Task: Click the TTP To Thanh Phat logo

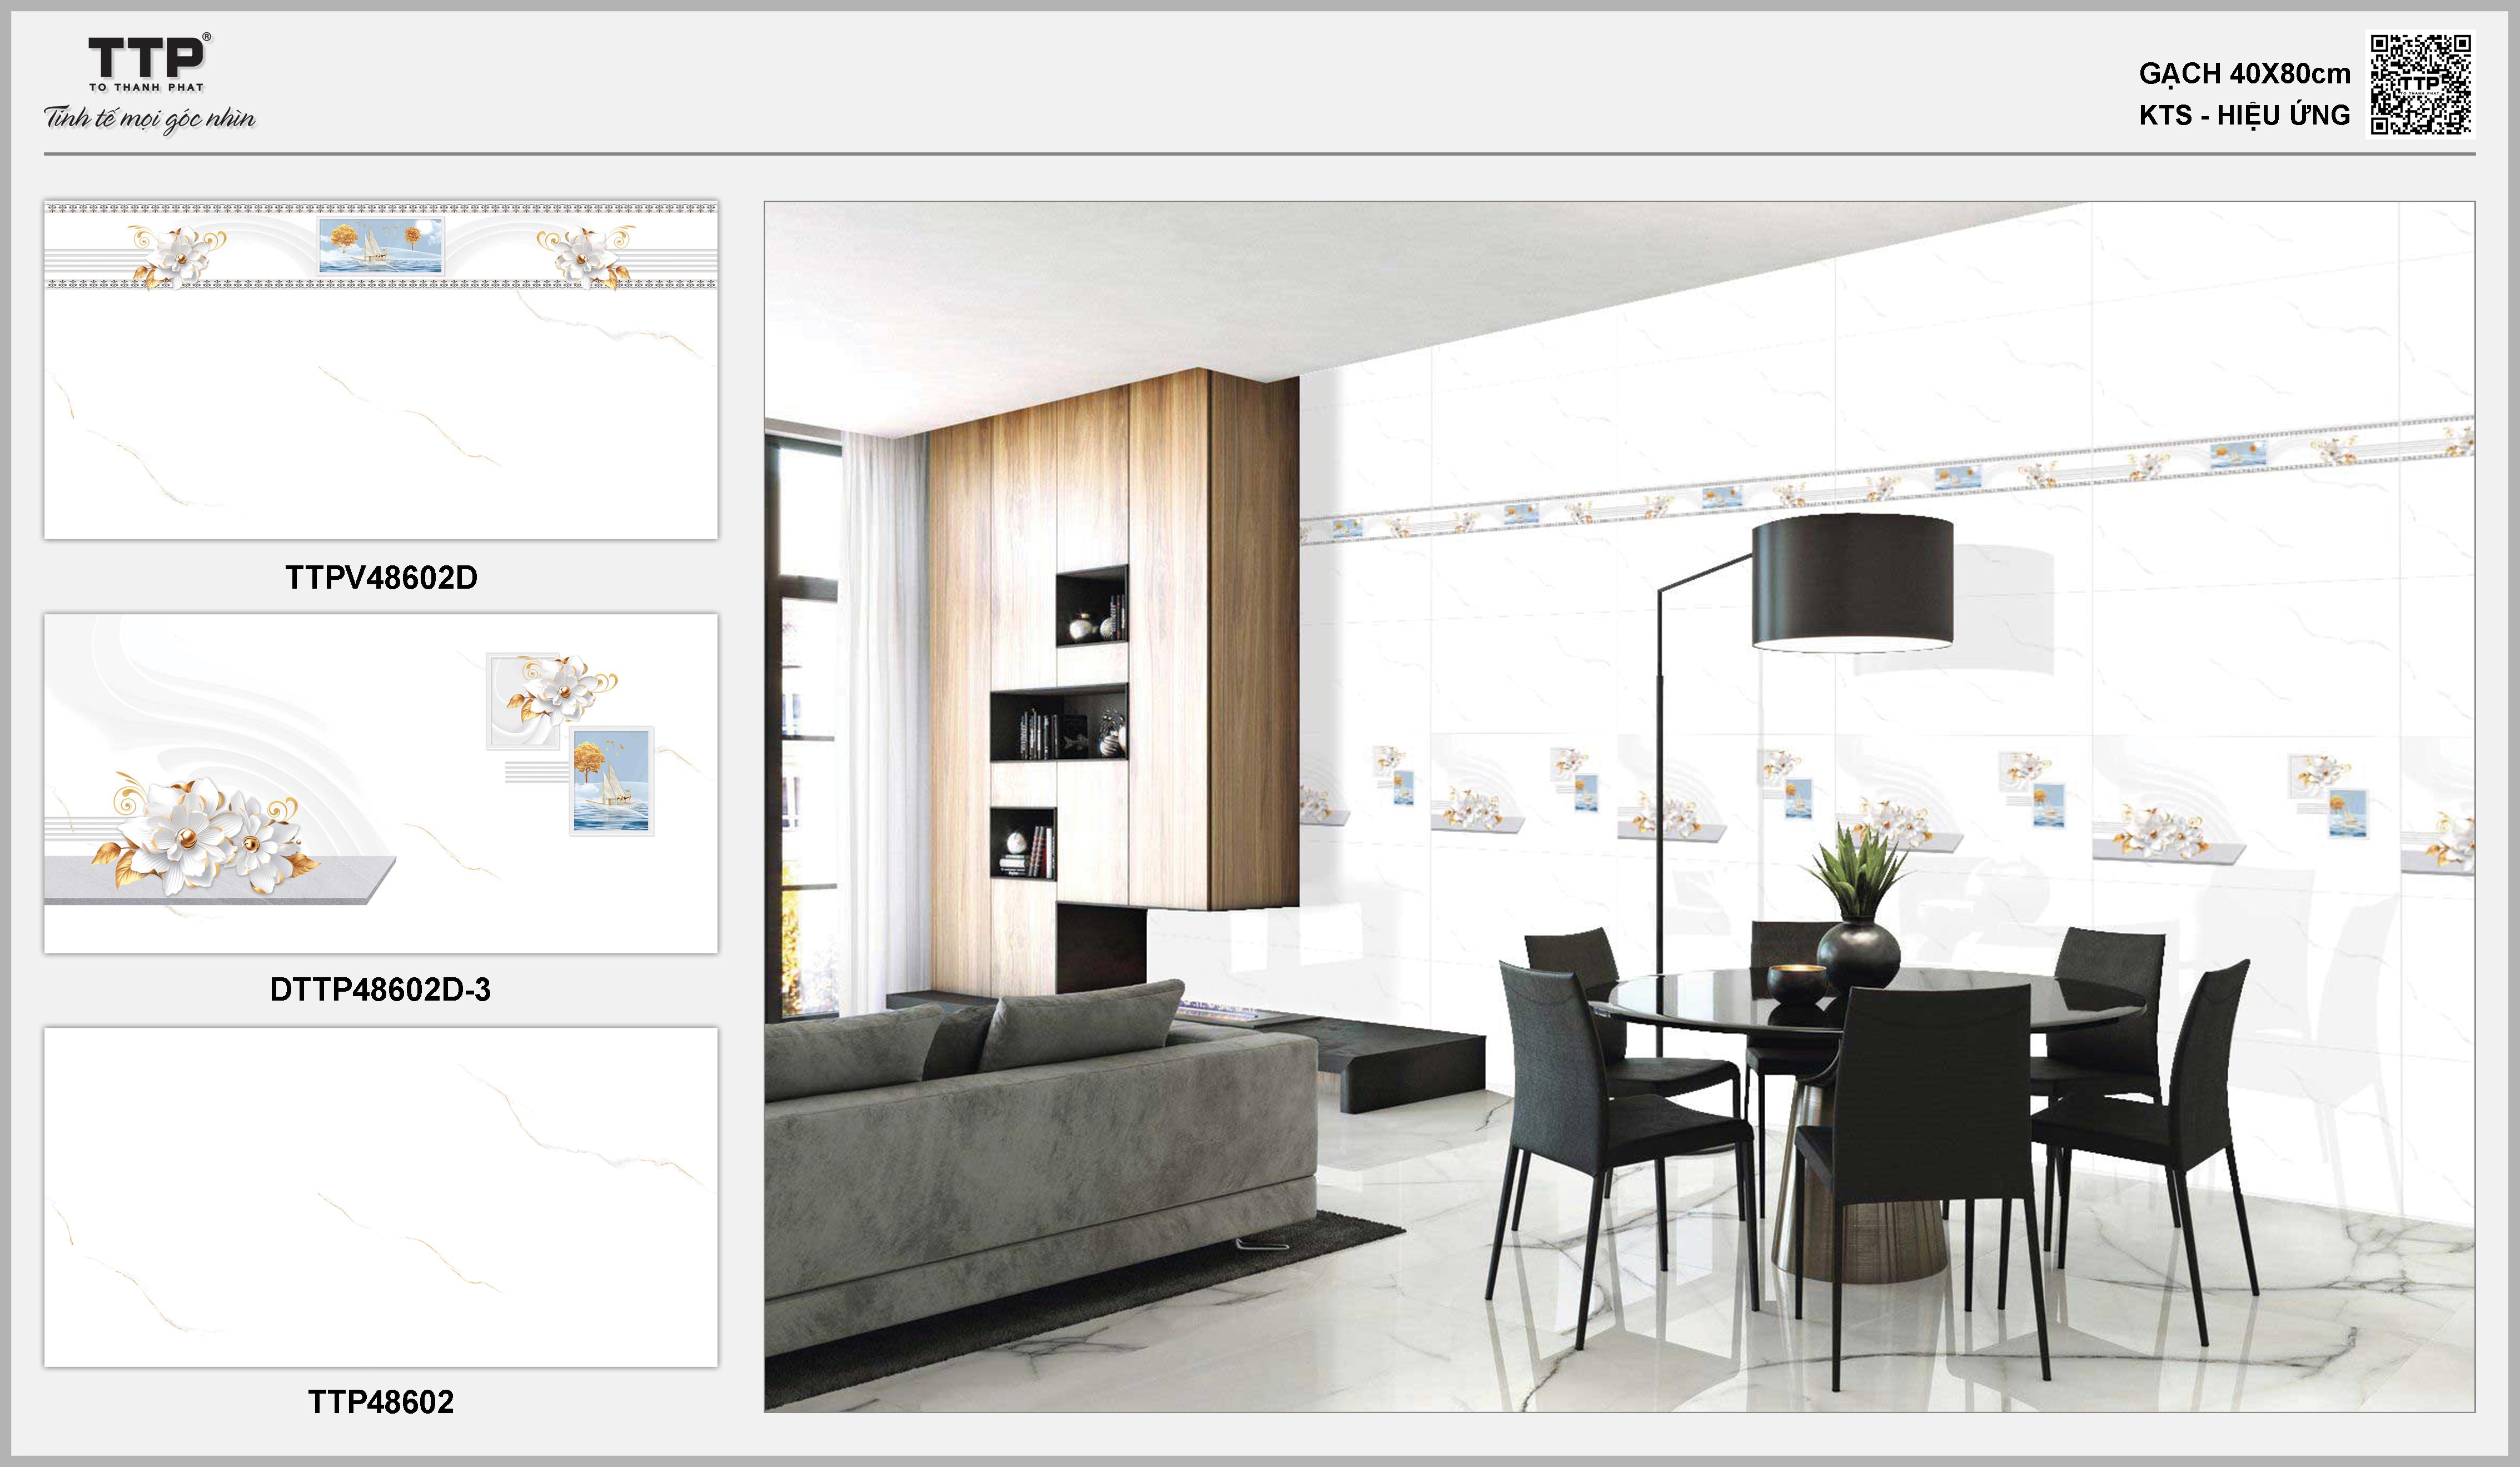Action: (149, 63)
